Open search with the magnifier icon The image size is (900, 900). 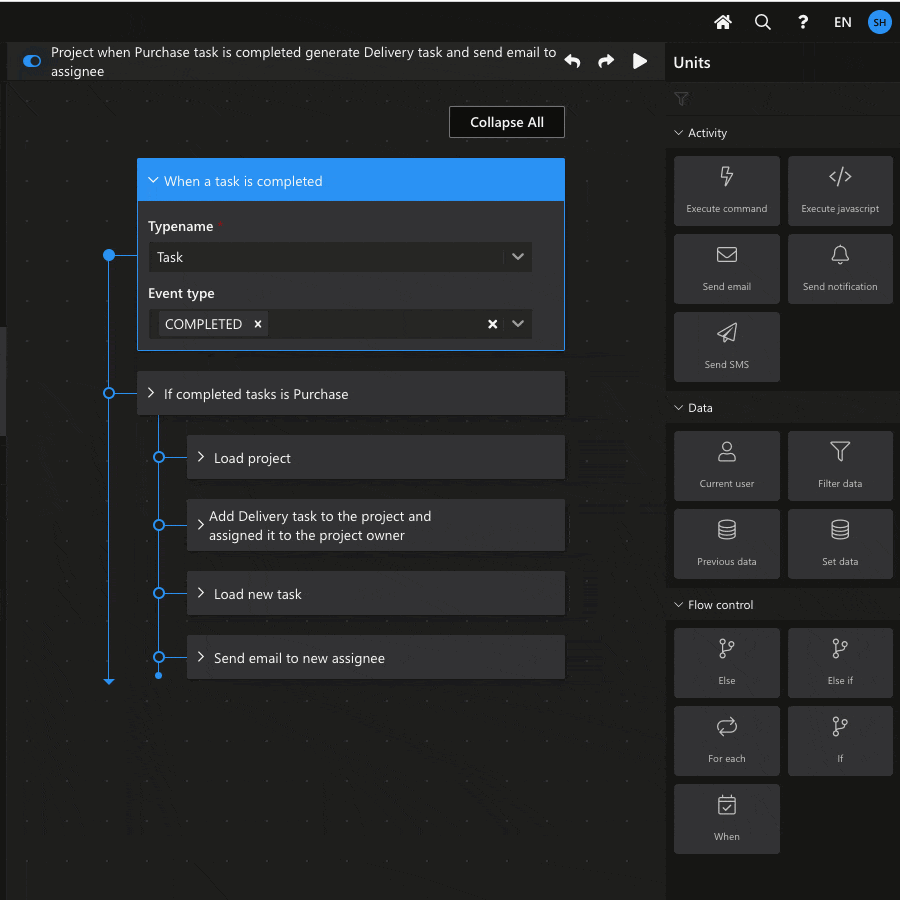click(x=763, y=22)
